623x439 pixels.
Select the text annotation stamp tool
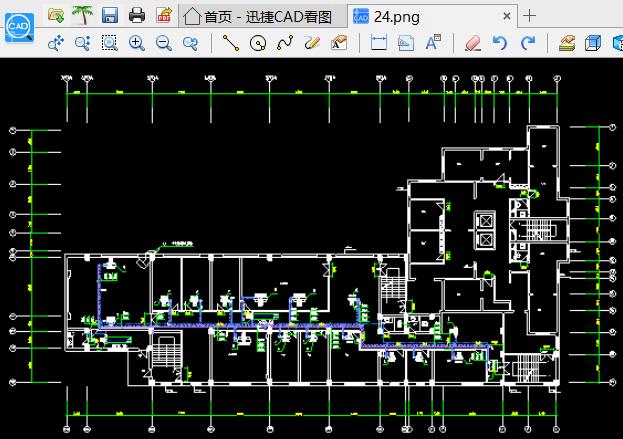(339, 43)
